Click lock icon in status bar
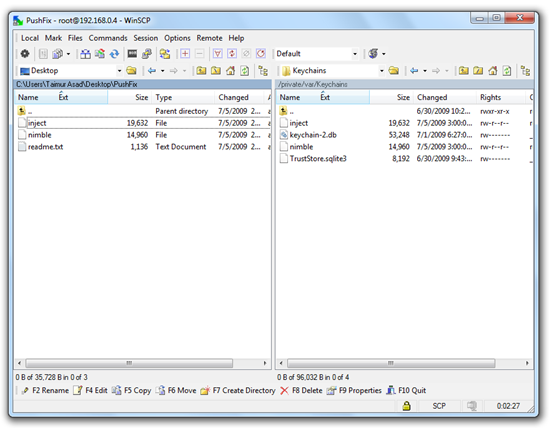Screen dimensions: 549x428 (406, 406)
